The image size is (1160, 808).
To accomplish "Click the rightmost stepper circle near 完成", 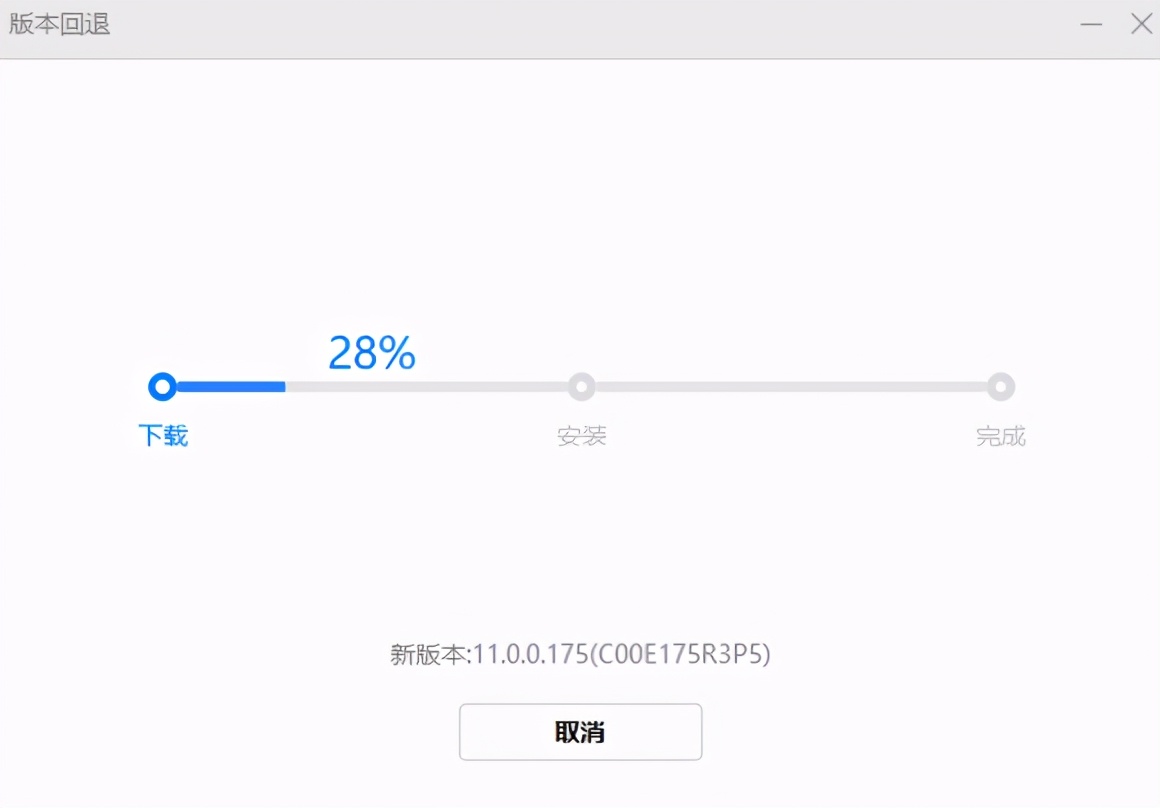I will (1001, 387).
